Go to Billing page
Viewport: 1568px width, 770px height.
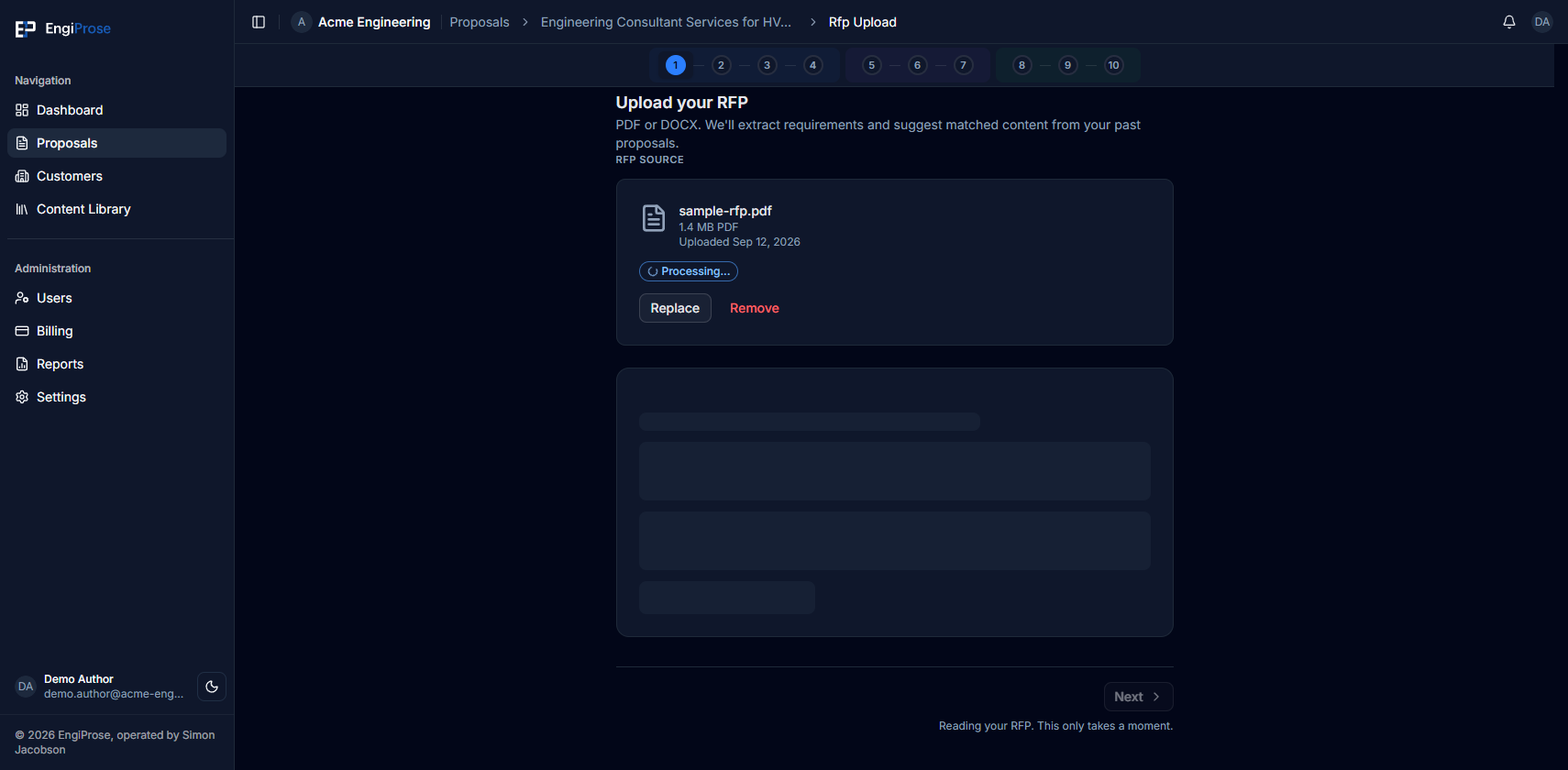[x=117, y=331]
